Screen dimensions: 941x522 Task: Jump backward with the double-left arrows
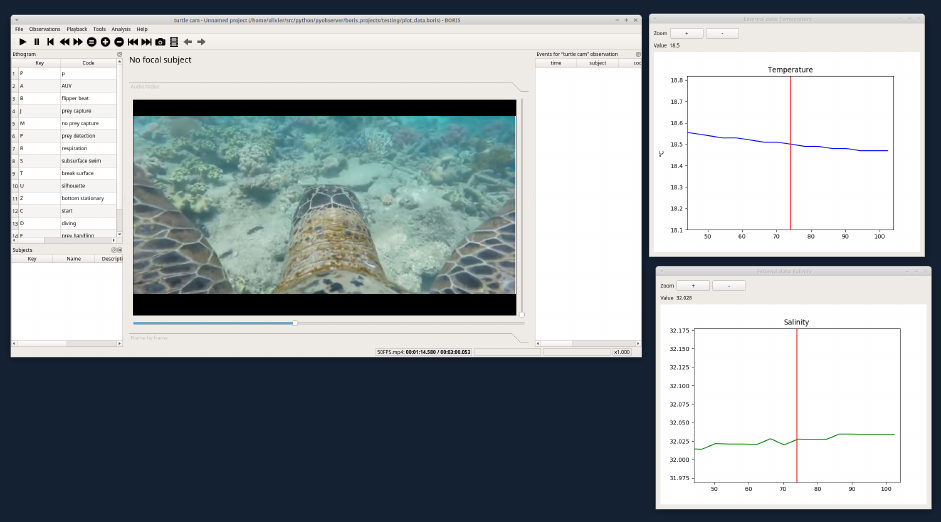pos(64,42)
